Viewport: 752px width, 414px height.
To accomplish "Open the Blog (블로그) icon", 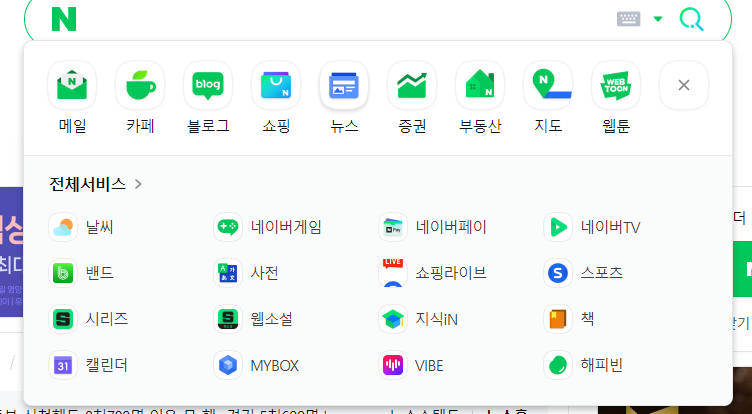I will (208, 85).
